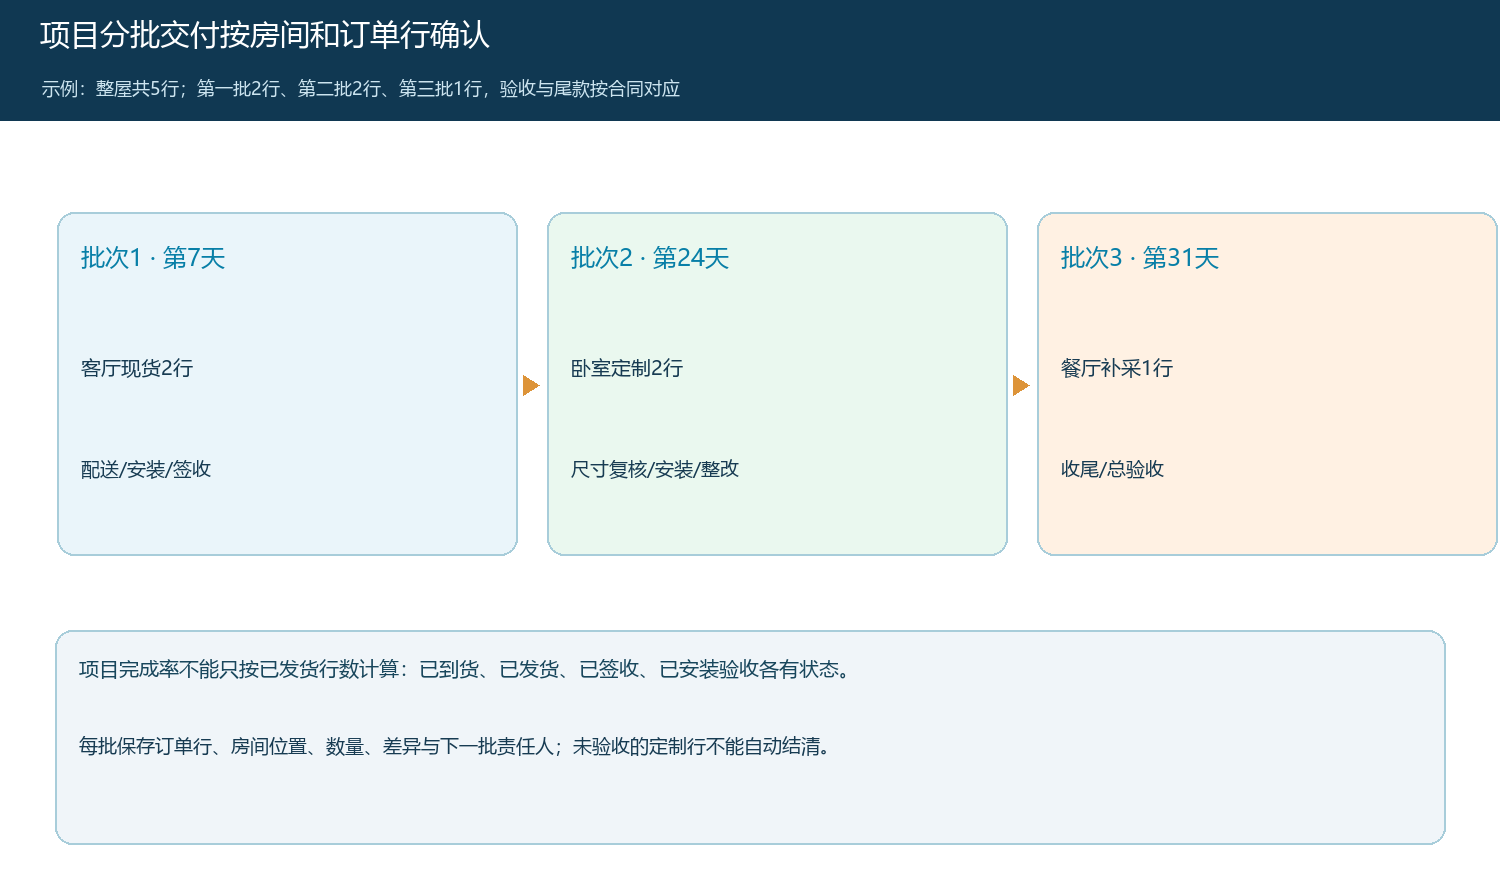Click the heading 批次1 · 第7天
1500x880 pixels.
click(153, 258)
